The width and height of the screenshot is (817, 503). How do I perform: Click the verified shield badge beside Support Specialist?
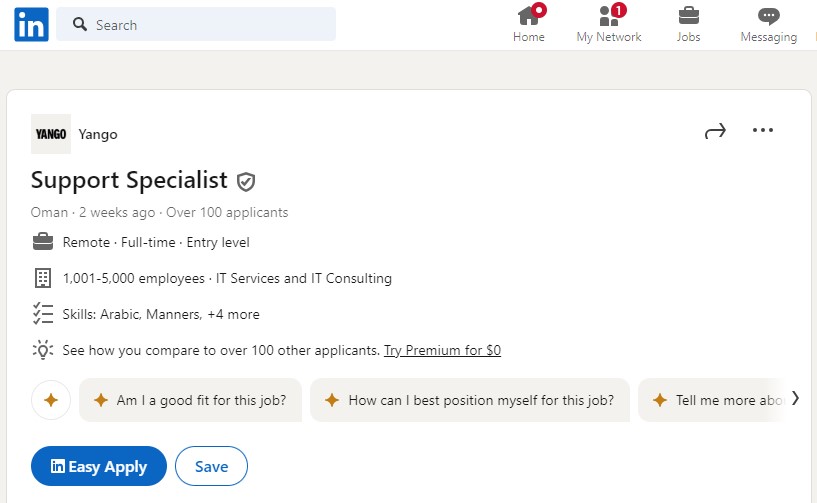(246, 182)
